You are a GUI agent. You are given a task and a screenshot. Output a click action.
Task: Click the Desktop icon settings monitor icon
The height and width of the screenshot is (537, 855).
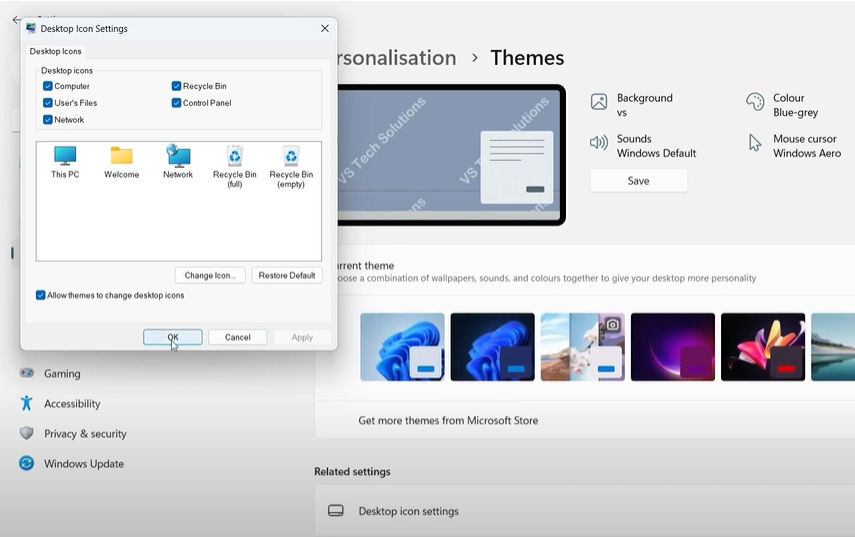(335, 511)
